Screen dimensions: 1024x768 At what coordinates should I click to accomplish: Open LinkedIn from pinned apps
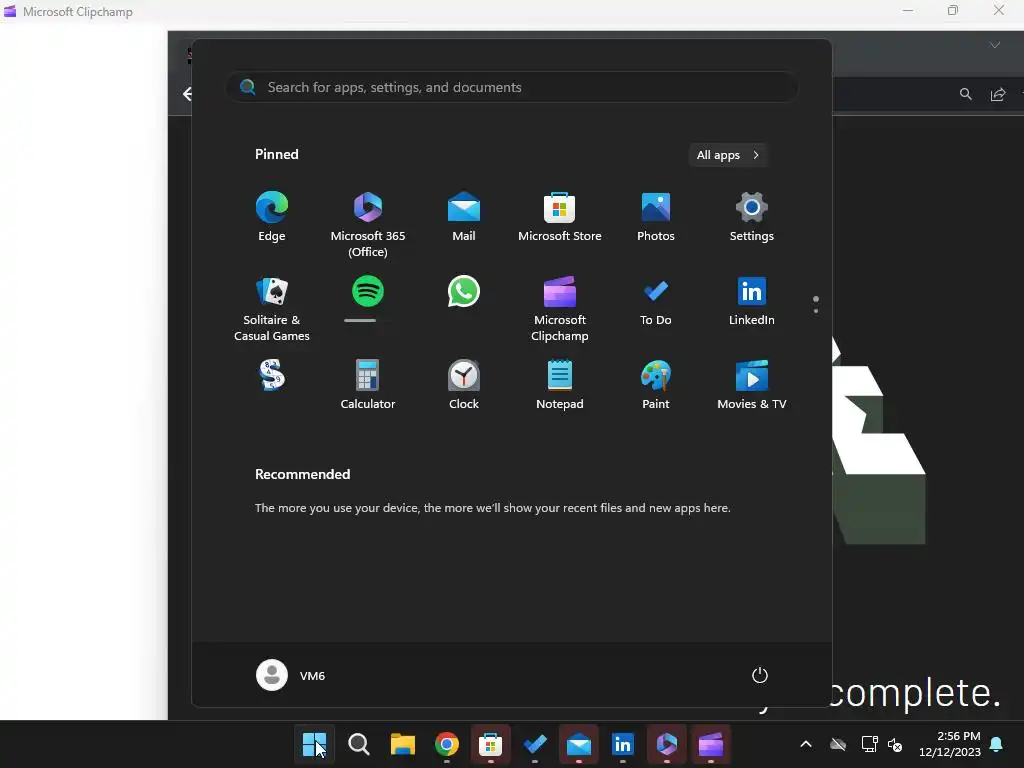pyautogui.click(x=752, y=302)
